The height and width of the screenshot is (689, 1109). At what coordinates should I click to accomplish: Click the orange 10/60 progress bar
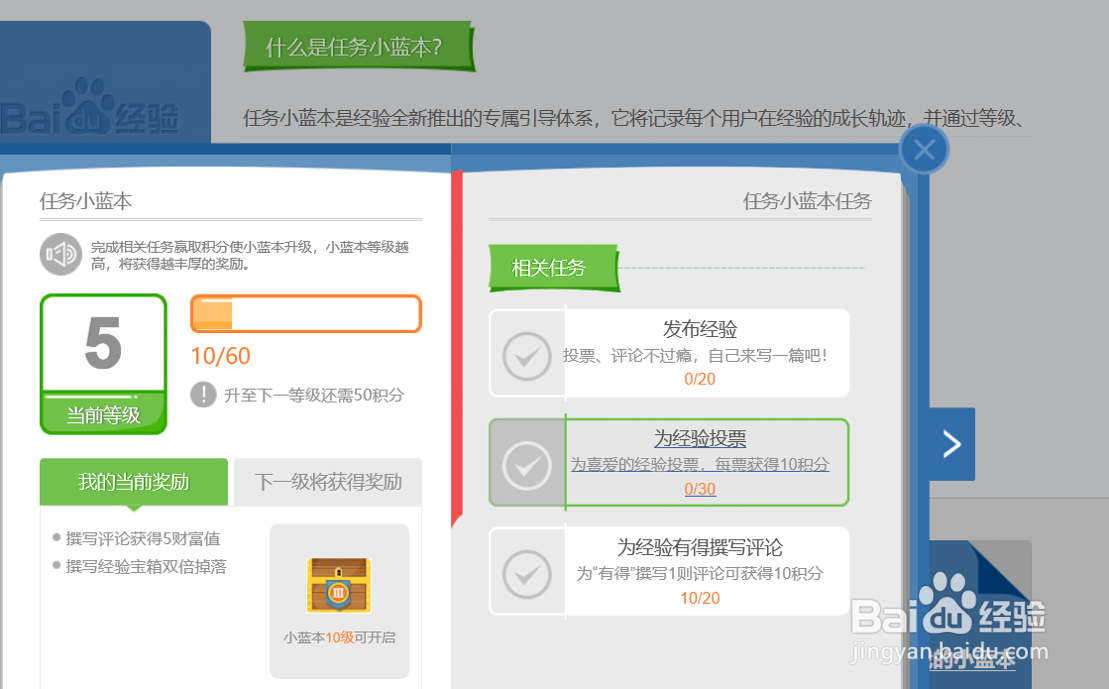pyautogui.click(x=305, y=313)
